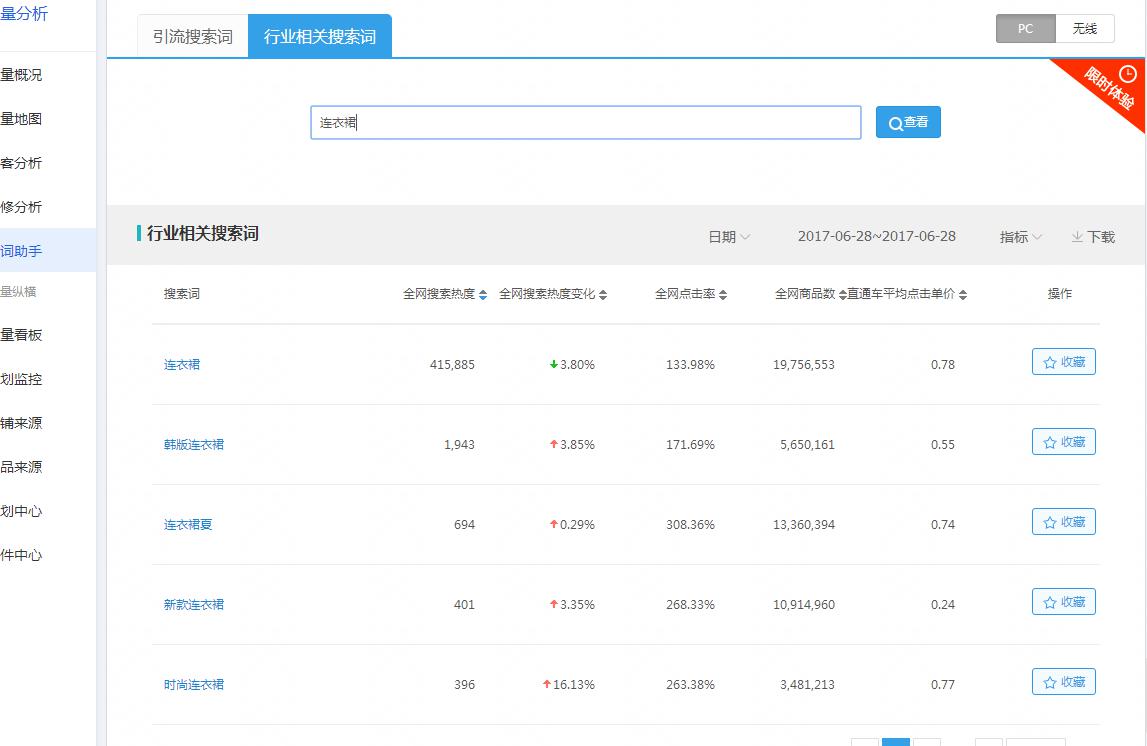Click the search magnifier 查看 button
This screenshot has height=746, width=1147.
[908, 122]
